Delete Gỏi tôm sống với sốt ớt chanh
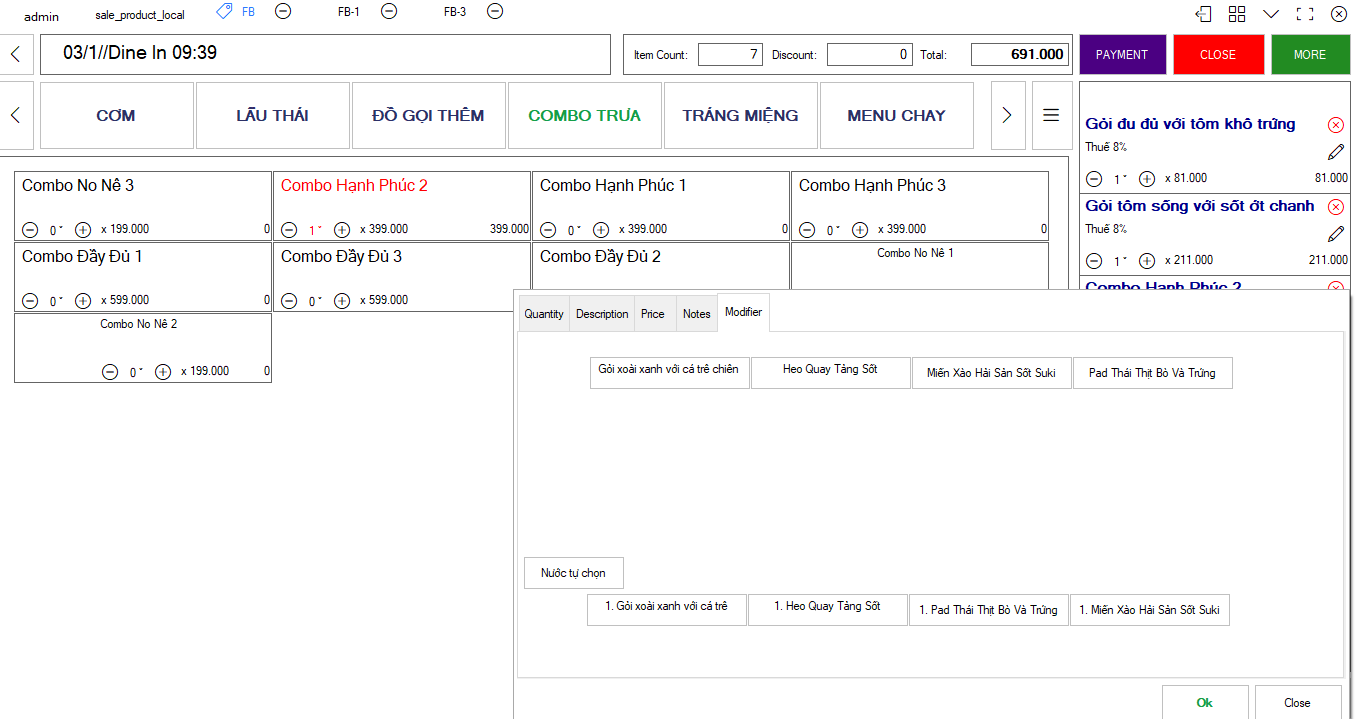 tap(1336, 207)
